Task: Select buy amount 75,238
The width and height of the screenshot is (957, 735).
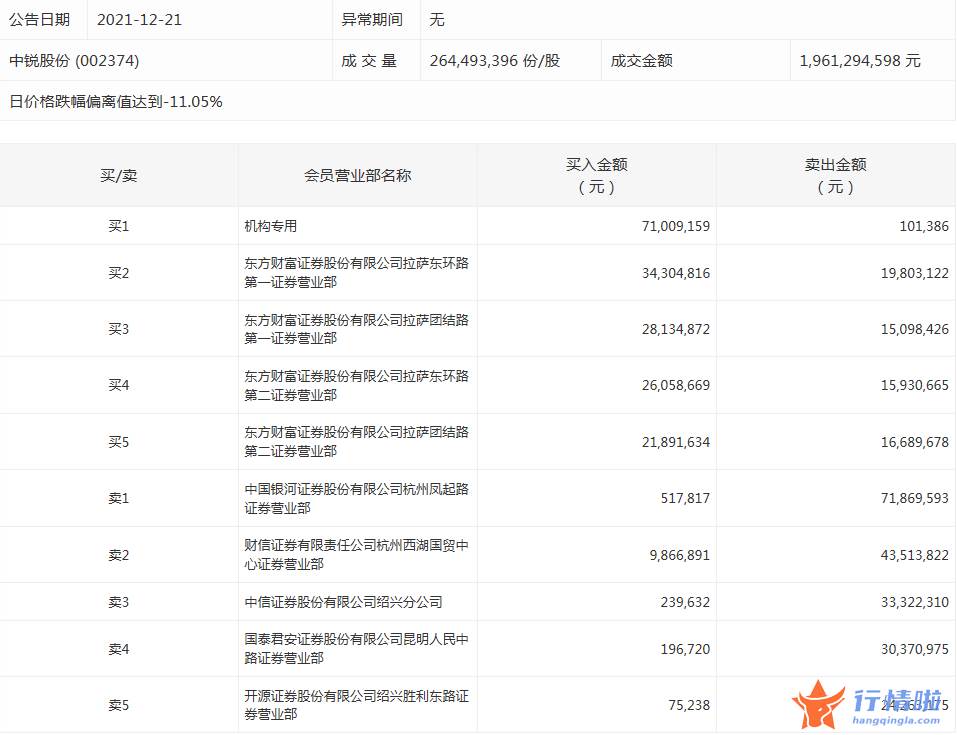Action: point(689,705)
